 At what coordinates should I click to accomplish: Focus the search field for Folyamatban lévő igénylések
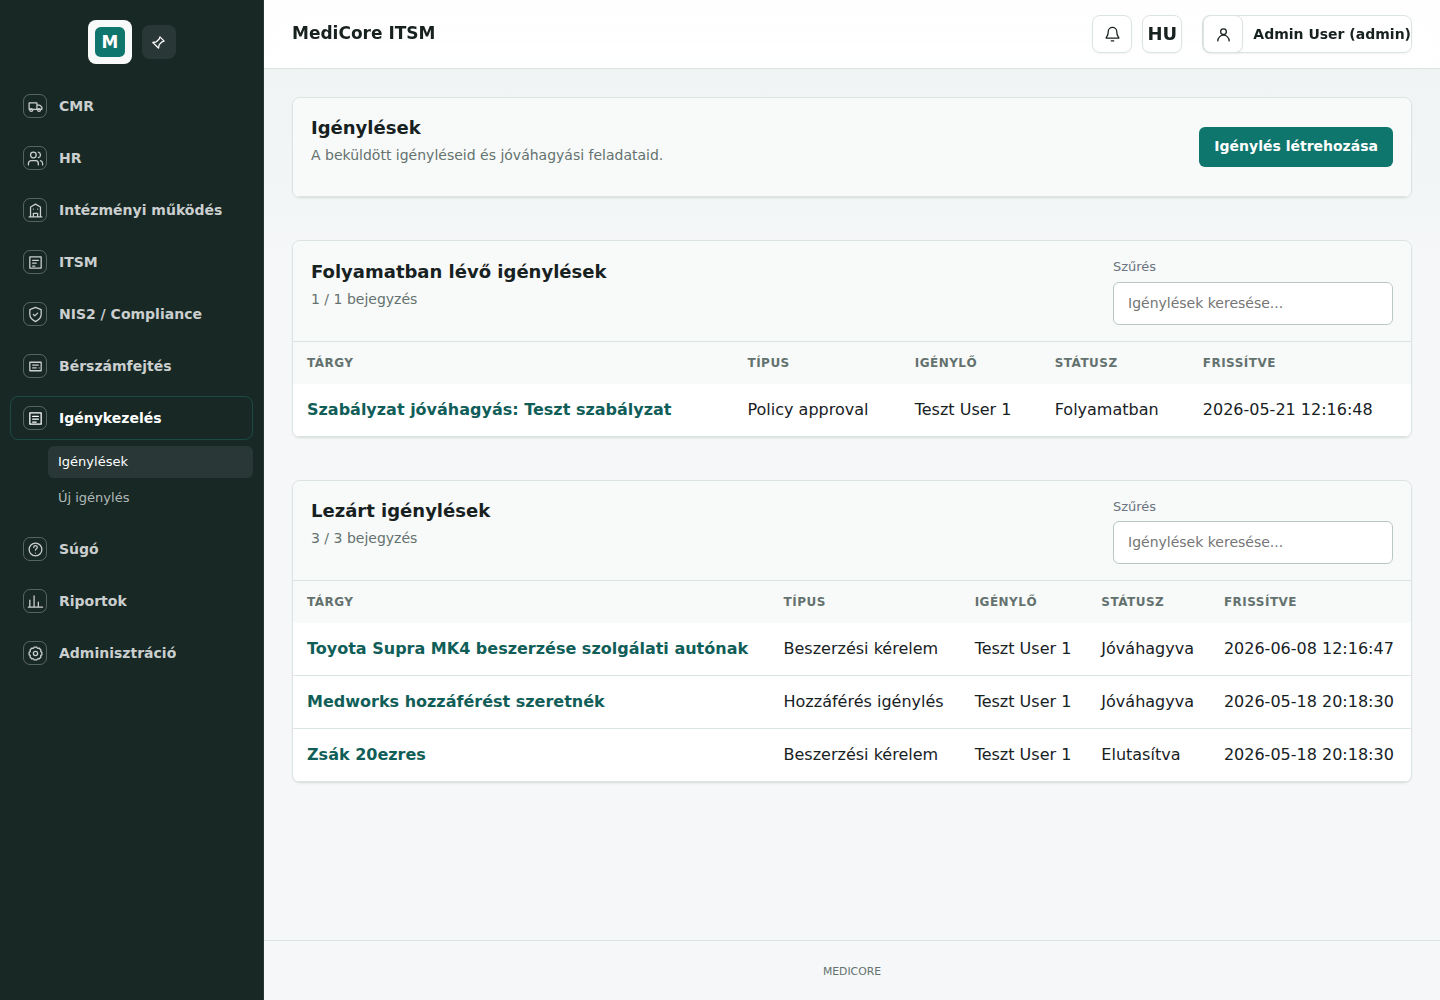click(x=1253, y=303)
